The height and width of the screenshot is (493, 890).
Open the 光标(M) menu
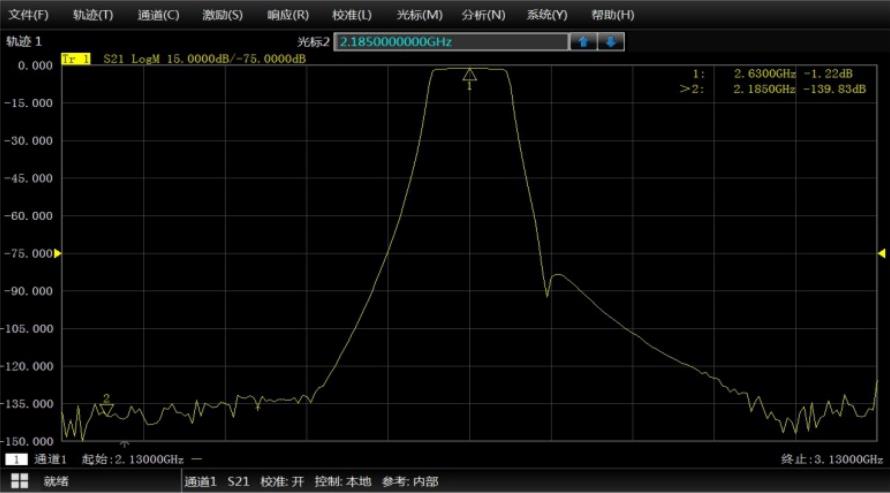point(419,15)
